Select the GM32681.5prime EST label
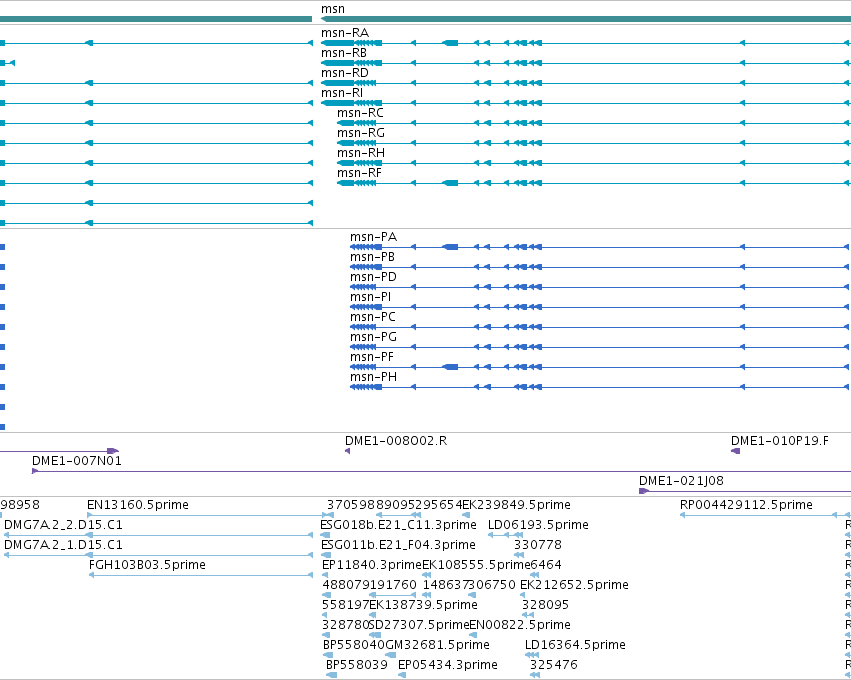Viewport: 851px width, 680px height. click(x=437, y=645)
